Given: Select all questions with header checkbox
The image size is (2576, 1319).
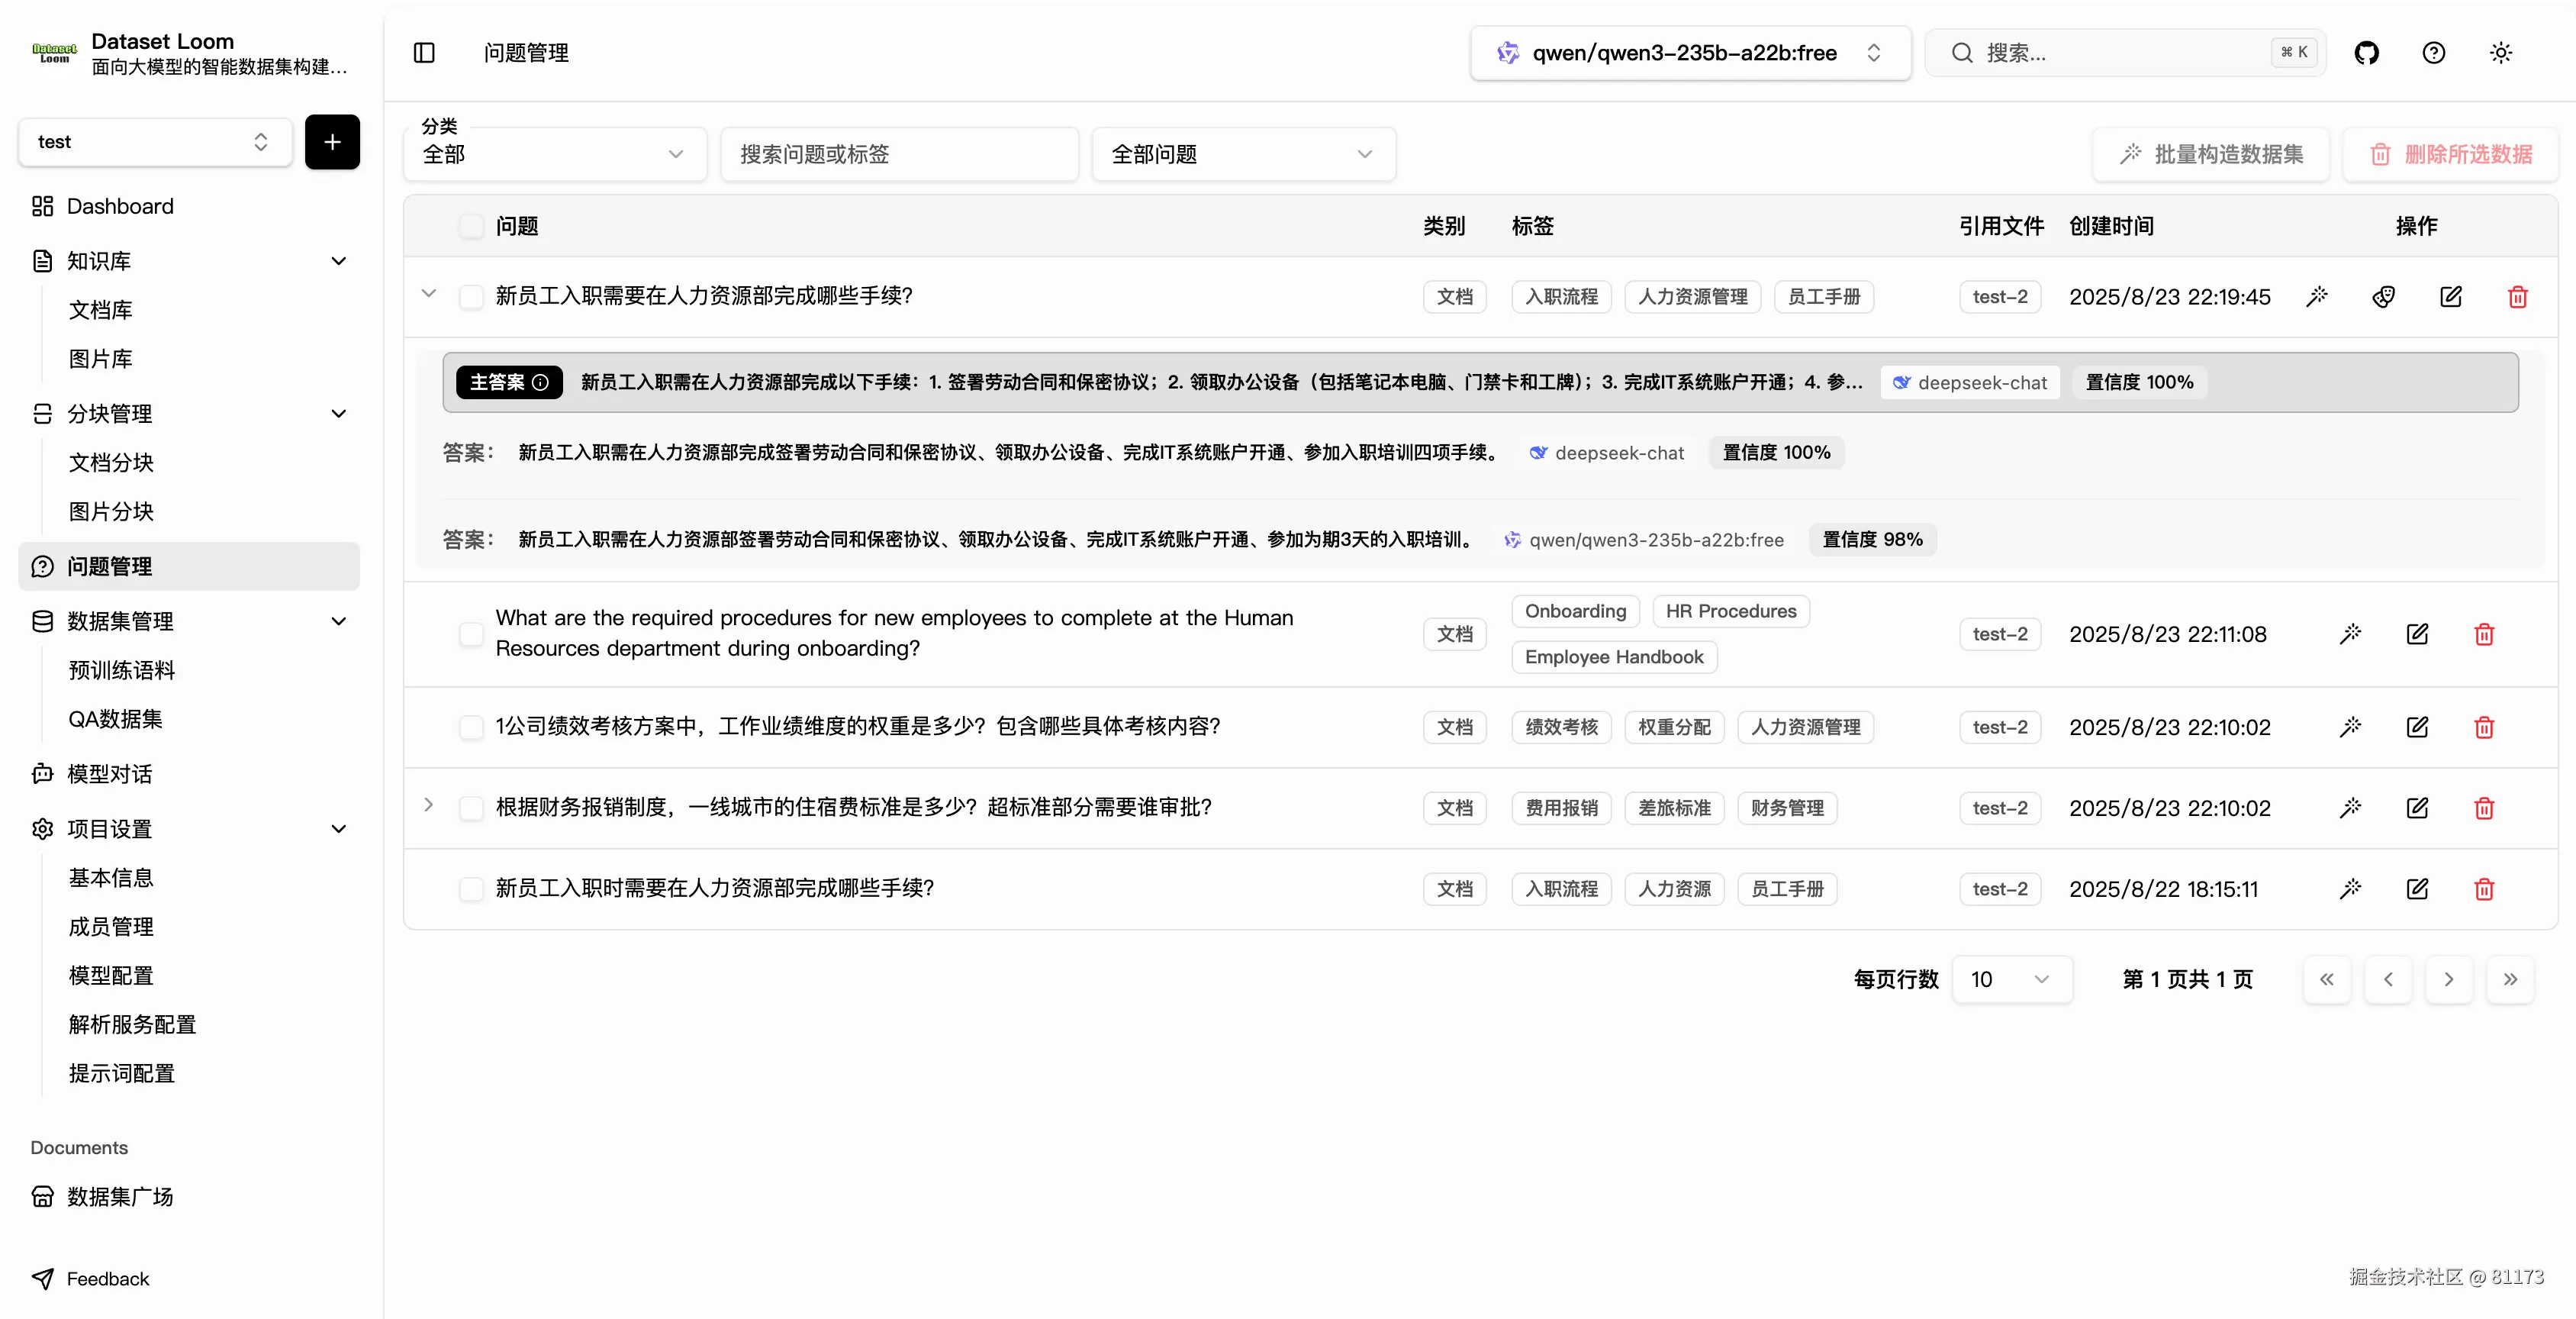Looking at the screenshot, I should [472, 225].
